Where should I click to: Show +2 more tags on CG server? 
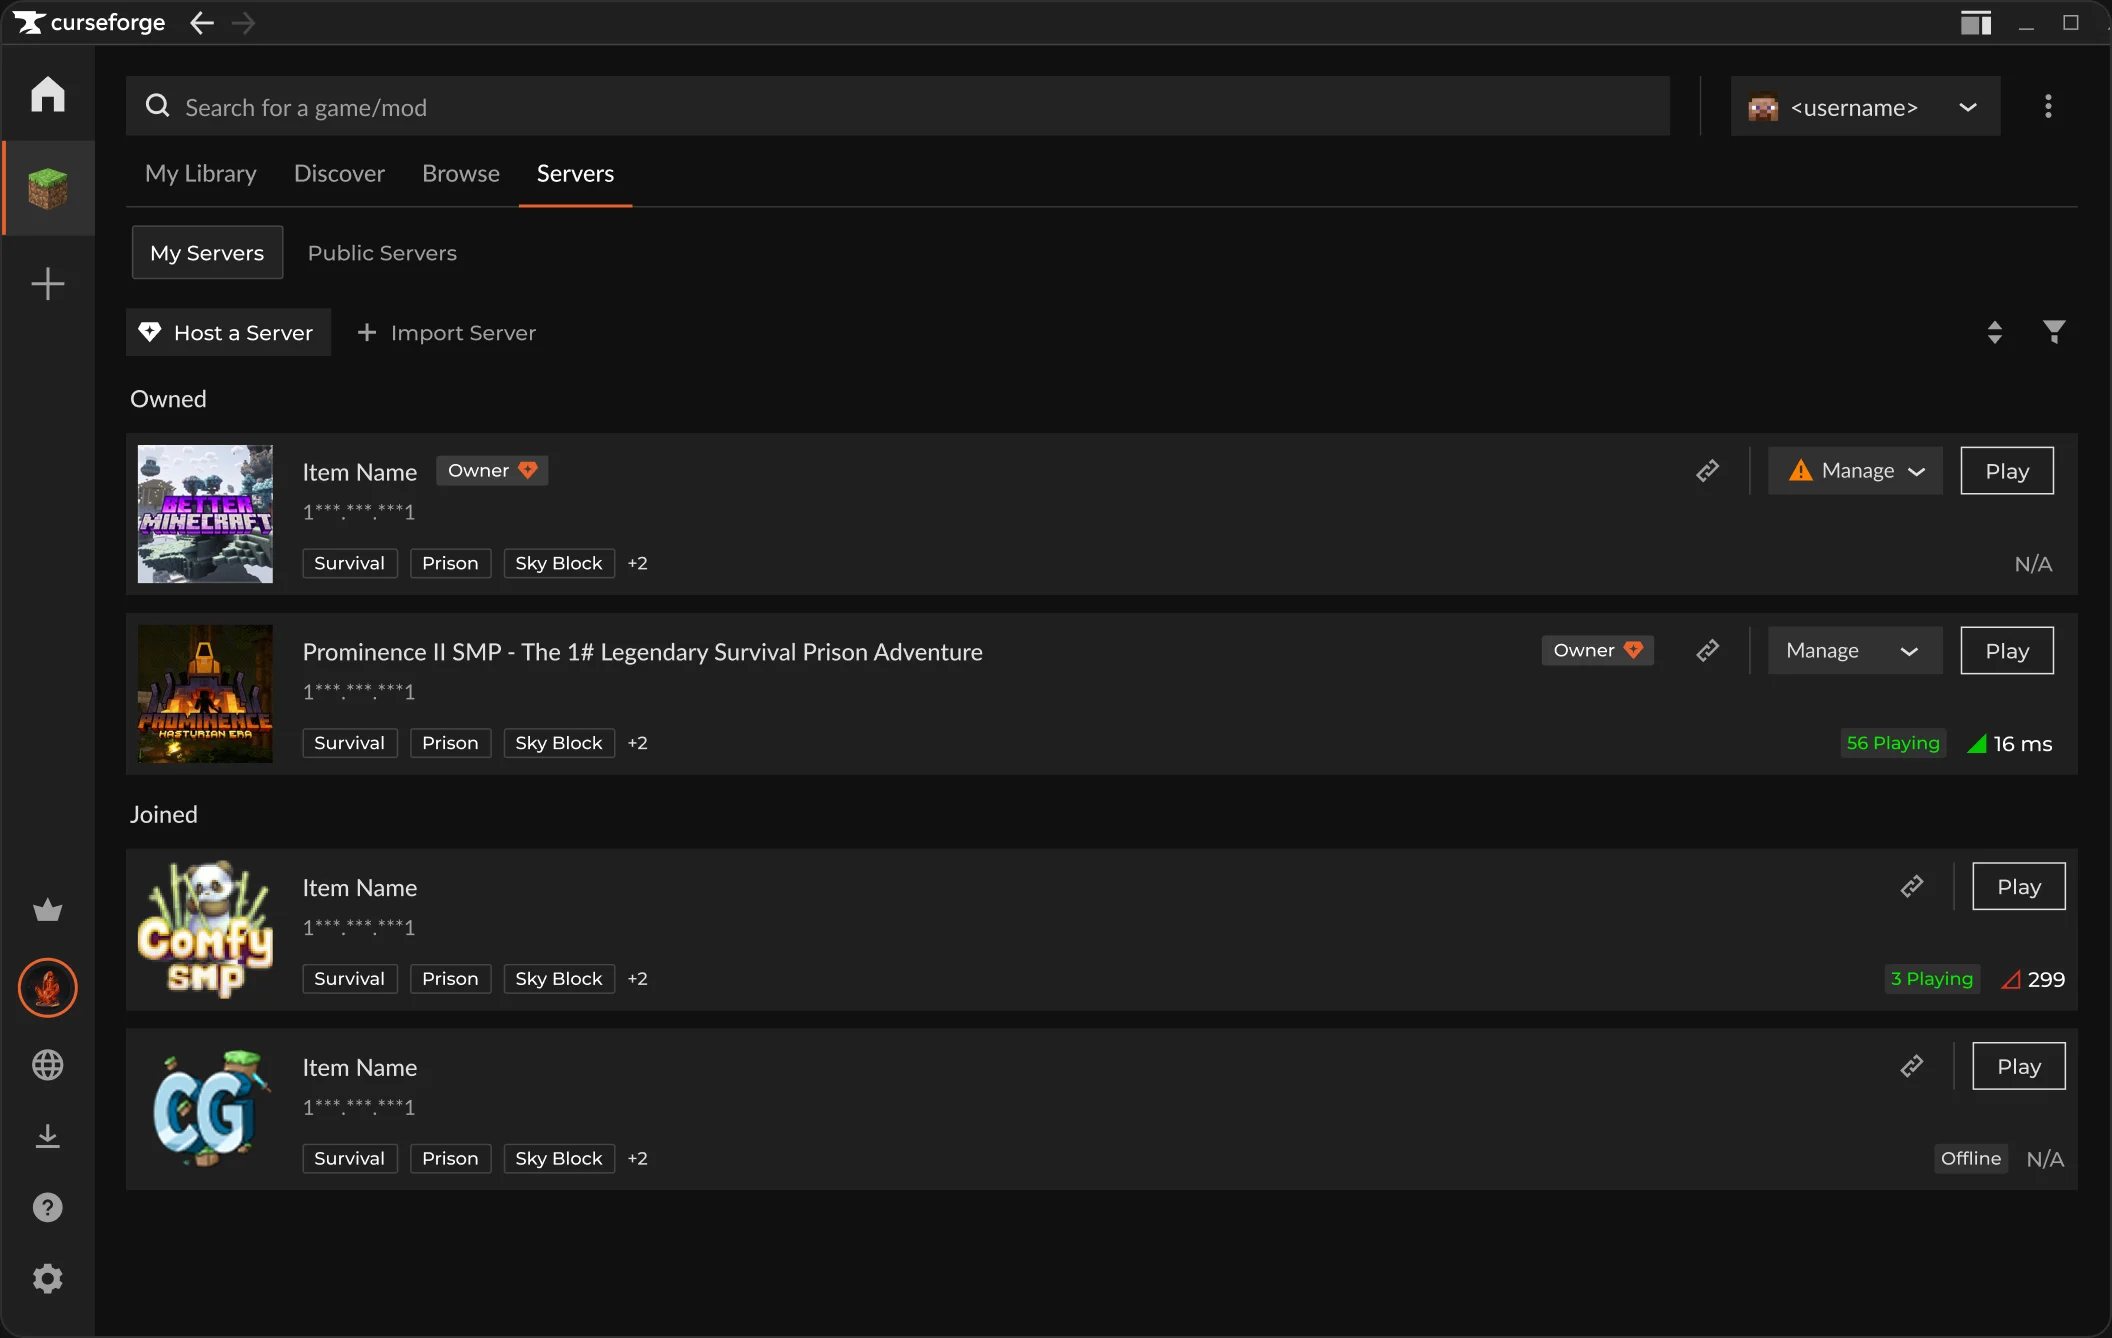638,1160
